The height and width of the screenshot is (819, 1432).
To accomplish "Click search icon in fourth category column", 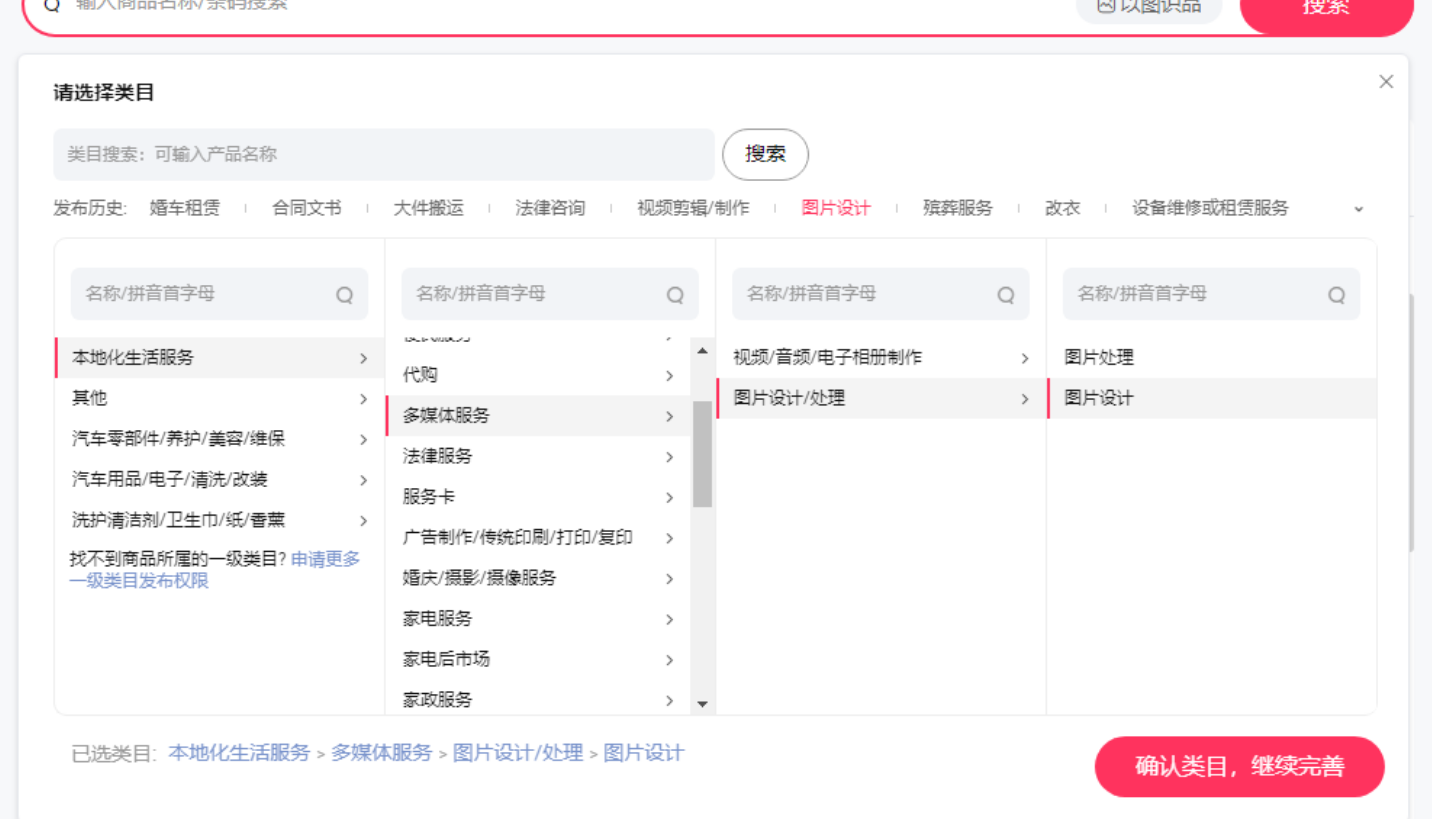I will 1336,295.
